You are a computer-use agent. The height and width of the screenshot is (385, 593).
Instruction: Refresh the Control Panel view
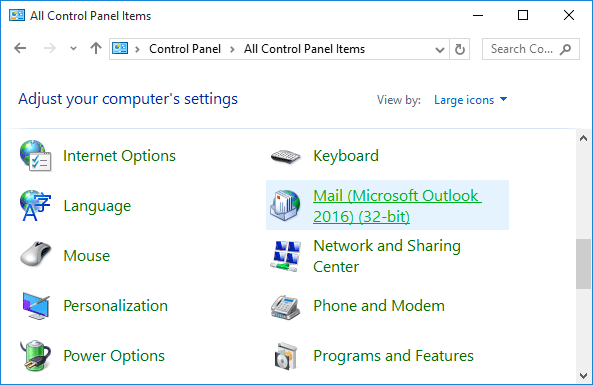pos(459,49)
